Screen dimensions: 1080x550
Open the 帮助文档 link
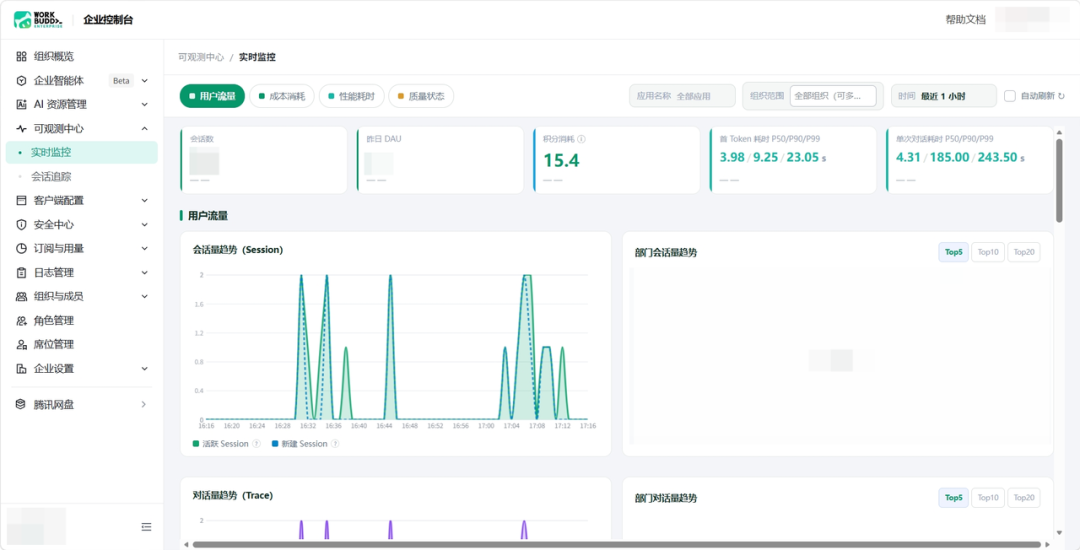966,20
